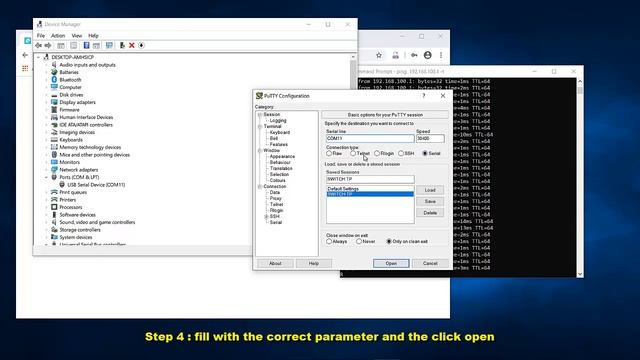Open Keyboard category in PuTTY tree
This screenshot has width=640, height=360.
click(280, 133)
